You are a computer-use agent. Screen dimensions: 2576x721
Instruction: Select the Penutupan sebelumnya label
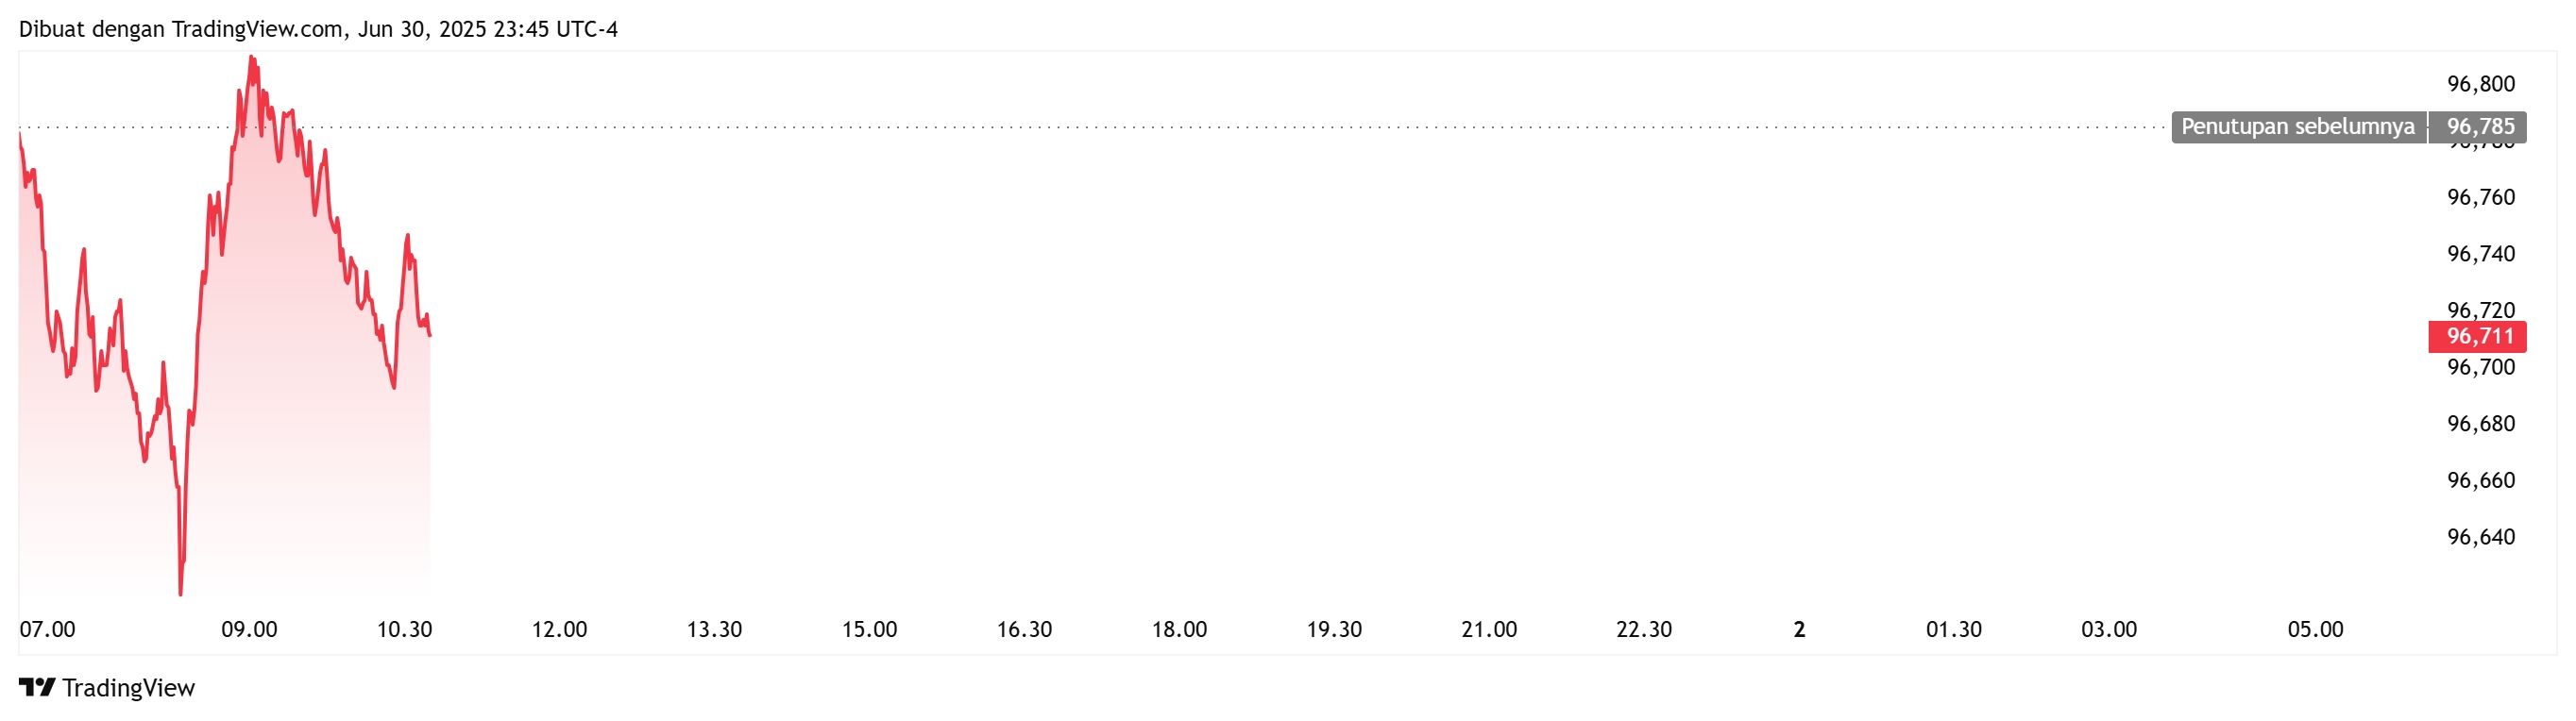tap(2298, 127)
